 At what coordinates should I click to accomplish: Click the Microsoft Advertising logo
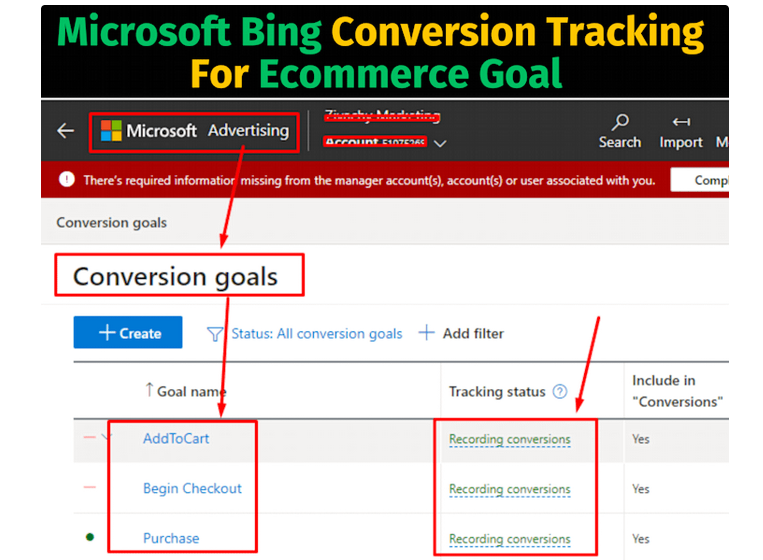tap(195, 131)
